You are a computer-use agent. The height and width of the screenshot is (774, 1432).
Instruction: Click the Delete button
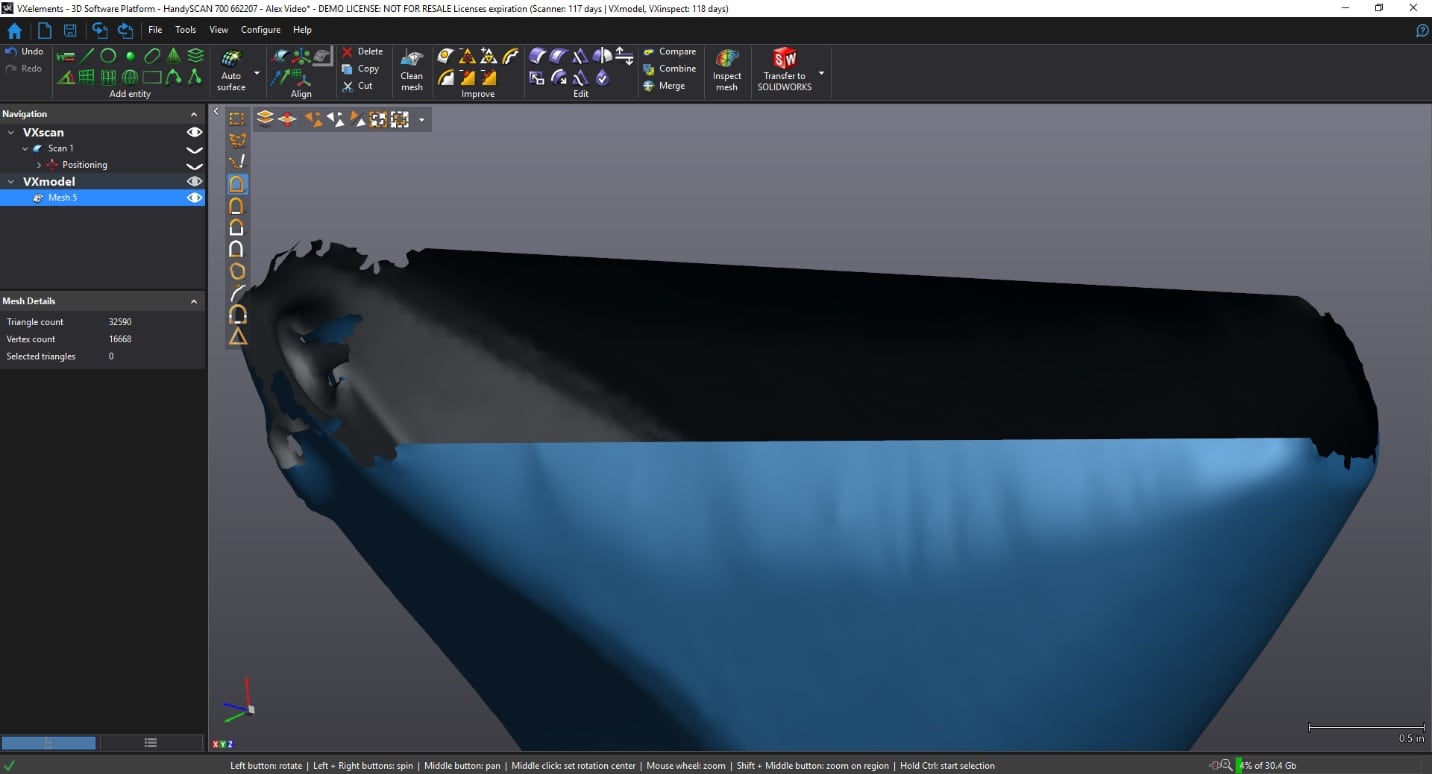click(361, 52)
